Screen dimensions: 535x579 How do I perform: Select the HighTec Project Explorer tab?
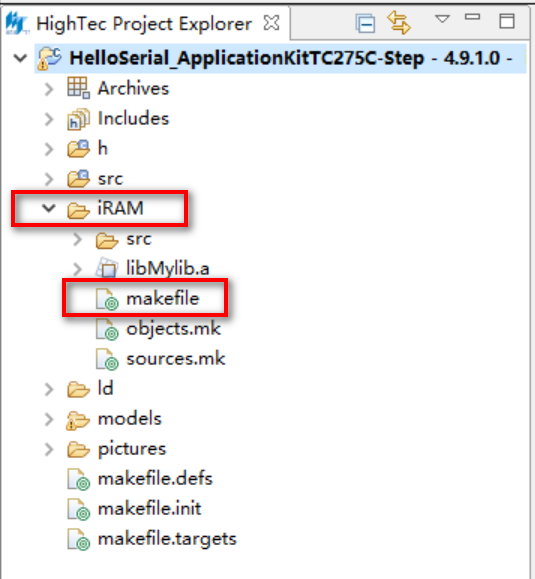[x=144, y=24]
